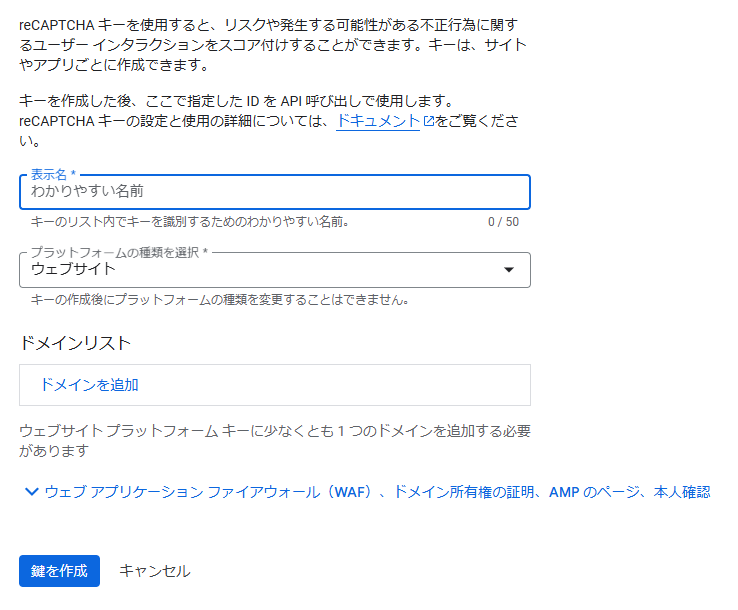Focus the 表示名 text input field
The width and height of the screenshot is (738, 610).
274,191
